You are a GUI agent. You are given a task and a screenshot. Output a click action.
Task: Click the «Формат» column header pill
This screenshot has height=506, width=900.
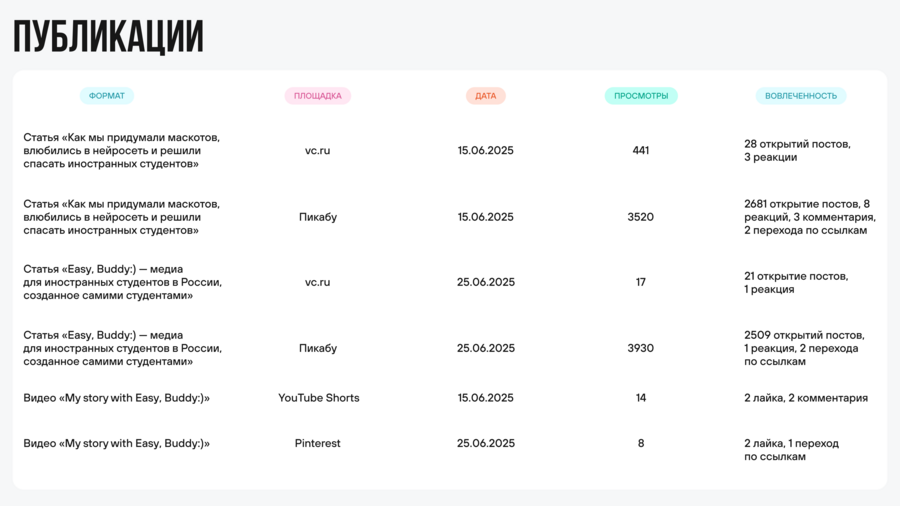(107, 96)
